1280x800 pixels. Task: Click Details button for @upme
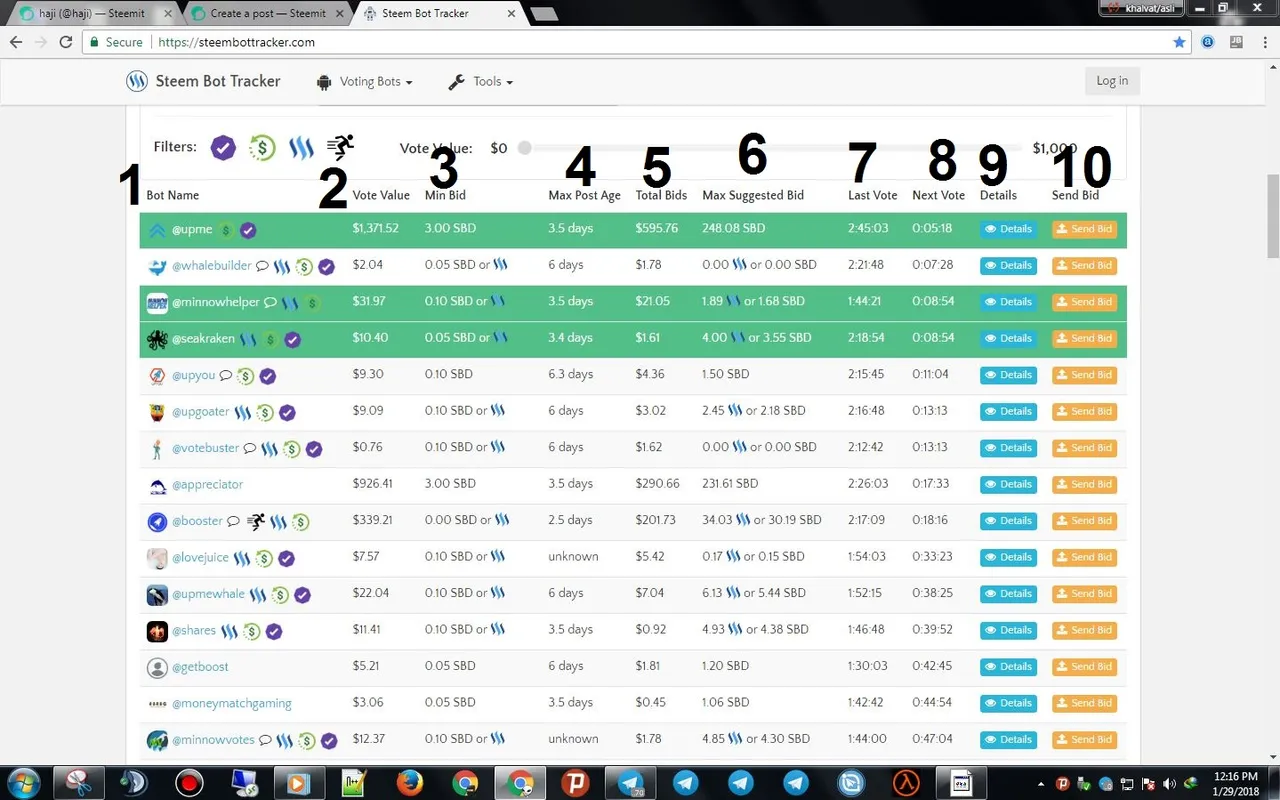1008,229
